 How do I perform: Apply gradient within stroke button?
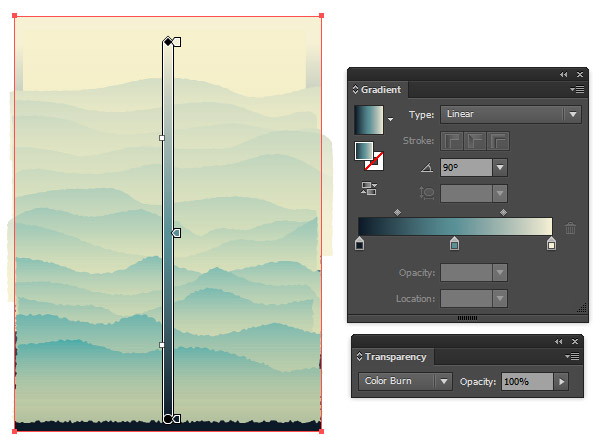pos(452,141)
